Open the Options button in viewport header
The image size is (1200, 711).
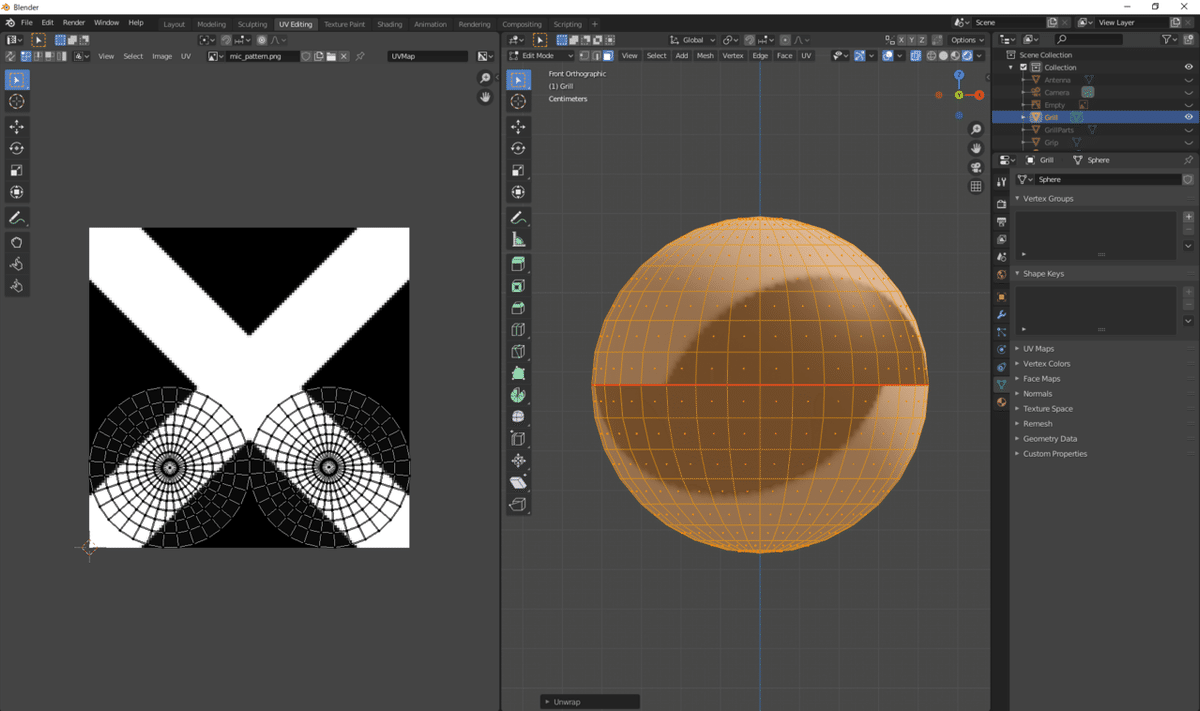coord(966,40)
